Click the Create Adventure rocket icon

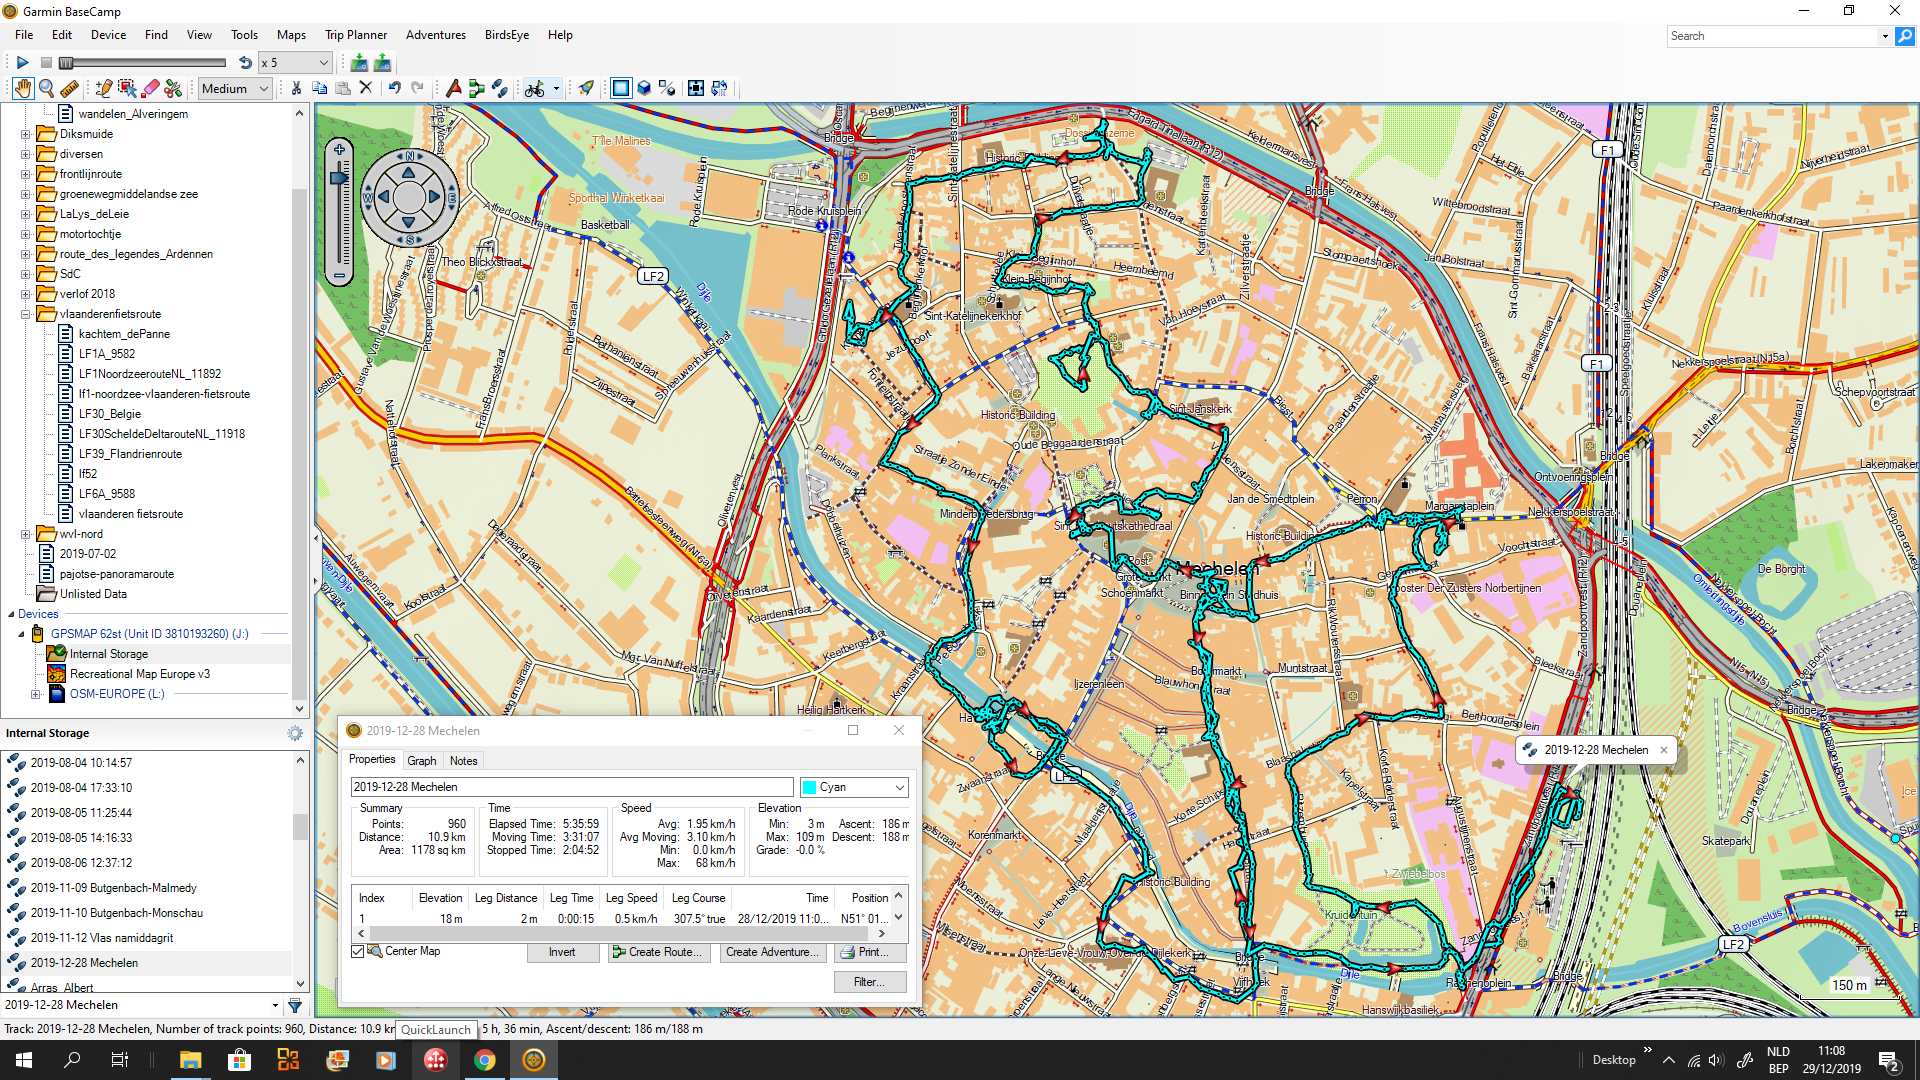(x=586, y=88)
